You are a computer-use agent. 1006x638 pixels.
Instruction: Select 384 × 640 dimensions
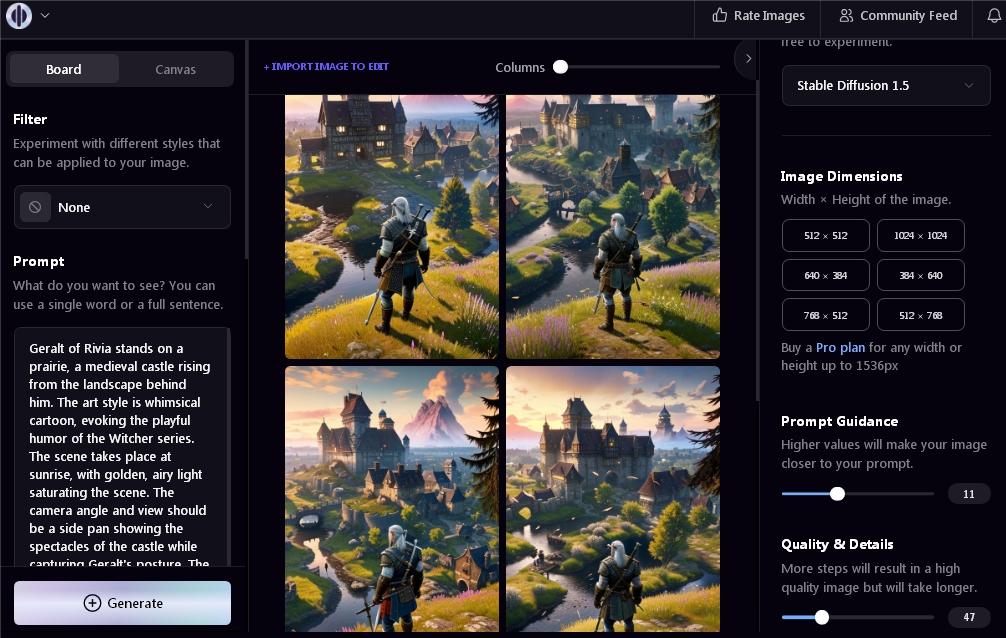921,275
